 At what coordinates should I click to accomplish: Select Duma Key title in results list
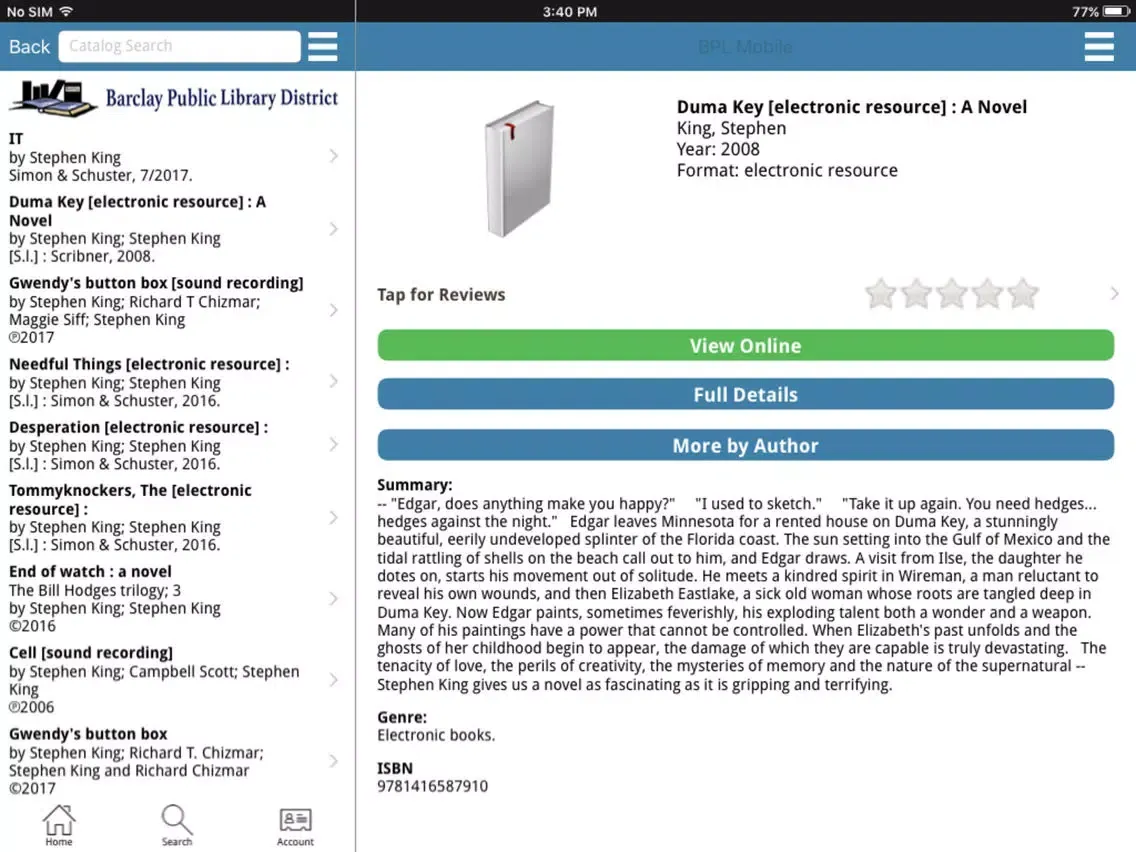click(x=137, y=211)
